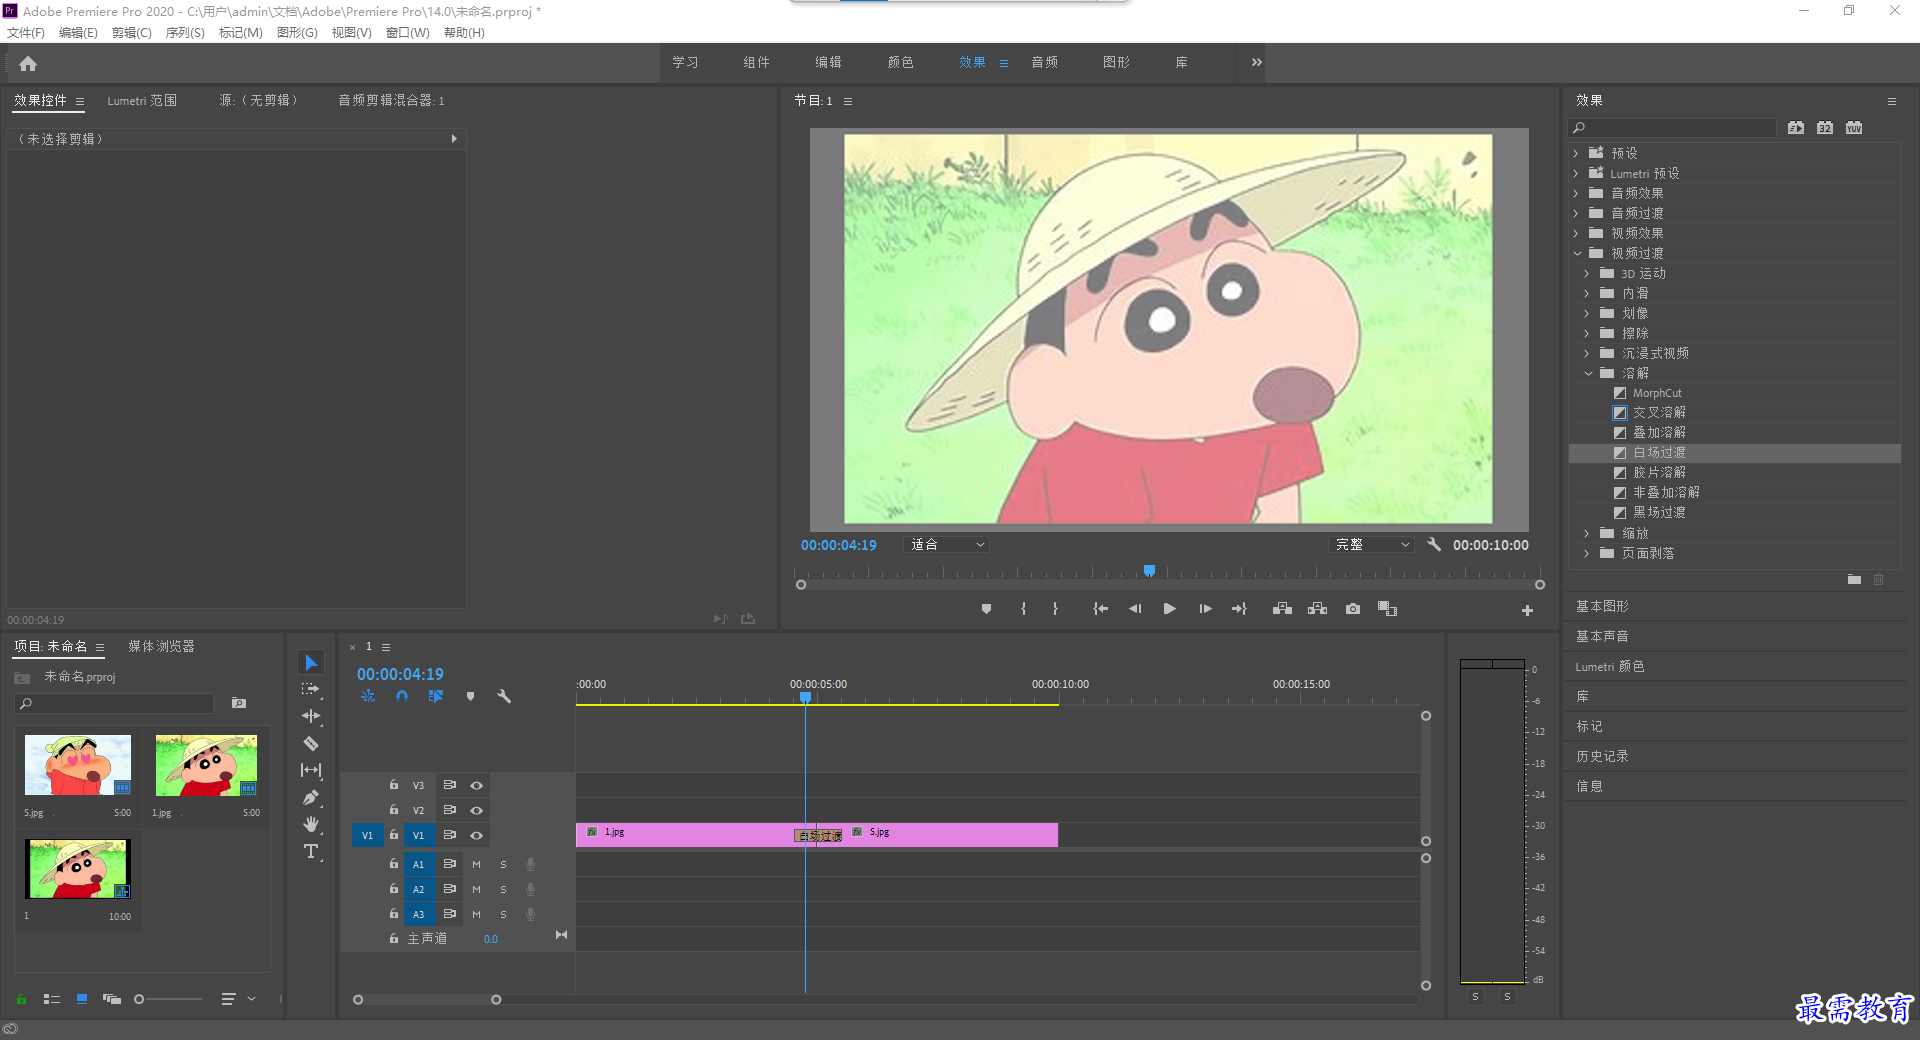Open timeline display settings wrench
Image resolution: width=1920 pixels, height=1040 pixels.
pyautogui.click(x=504, y=696)
